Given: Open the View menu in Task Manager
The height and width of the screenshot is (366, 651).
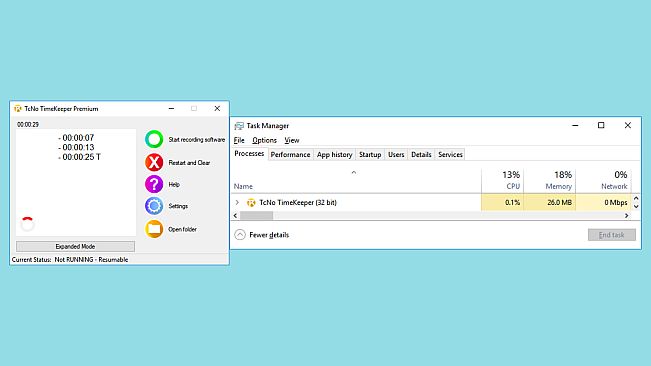Looking at the screenshot, I should [292, 140].
